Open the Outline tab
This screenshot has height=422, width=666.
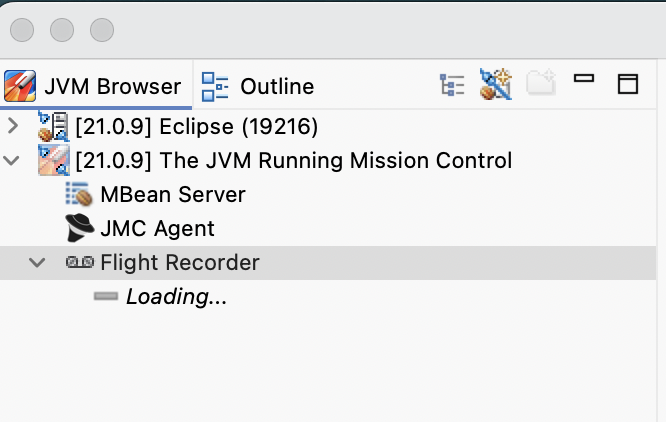point(258,86)
